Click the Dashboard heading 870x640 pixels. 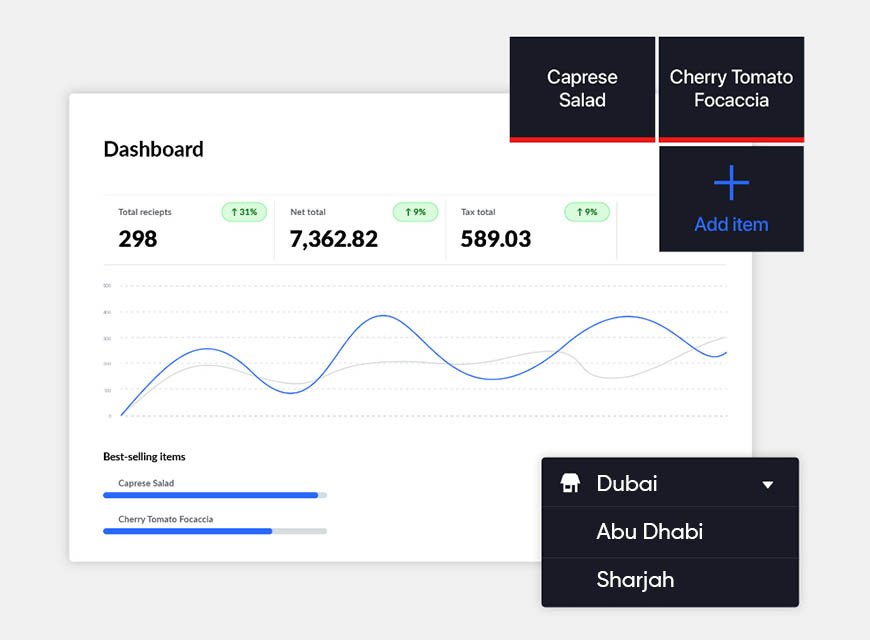(154, 150)
